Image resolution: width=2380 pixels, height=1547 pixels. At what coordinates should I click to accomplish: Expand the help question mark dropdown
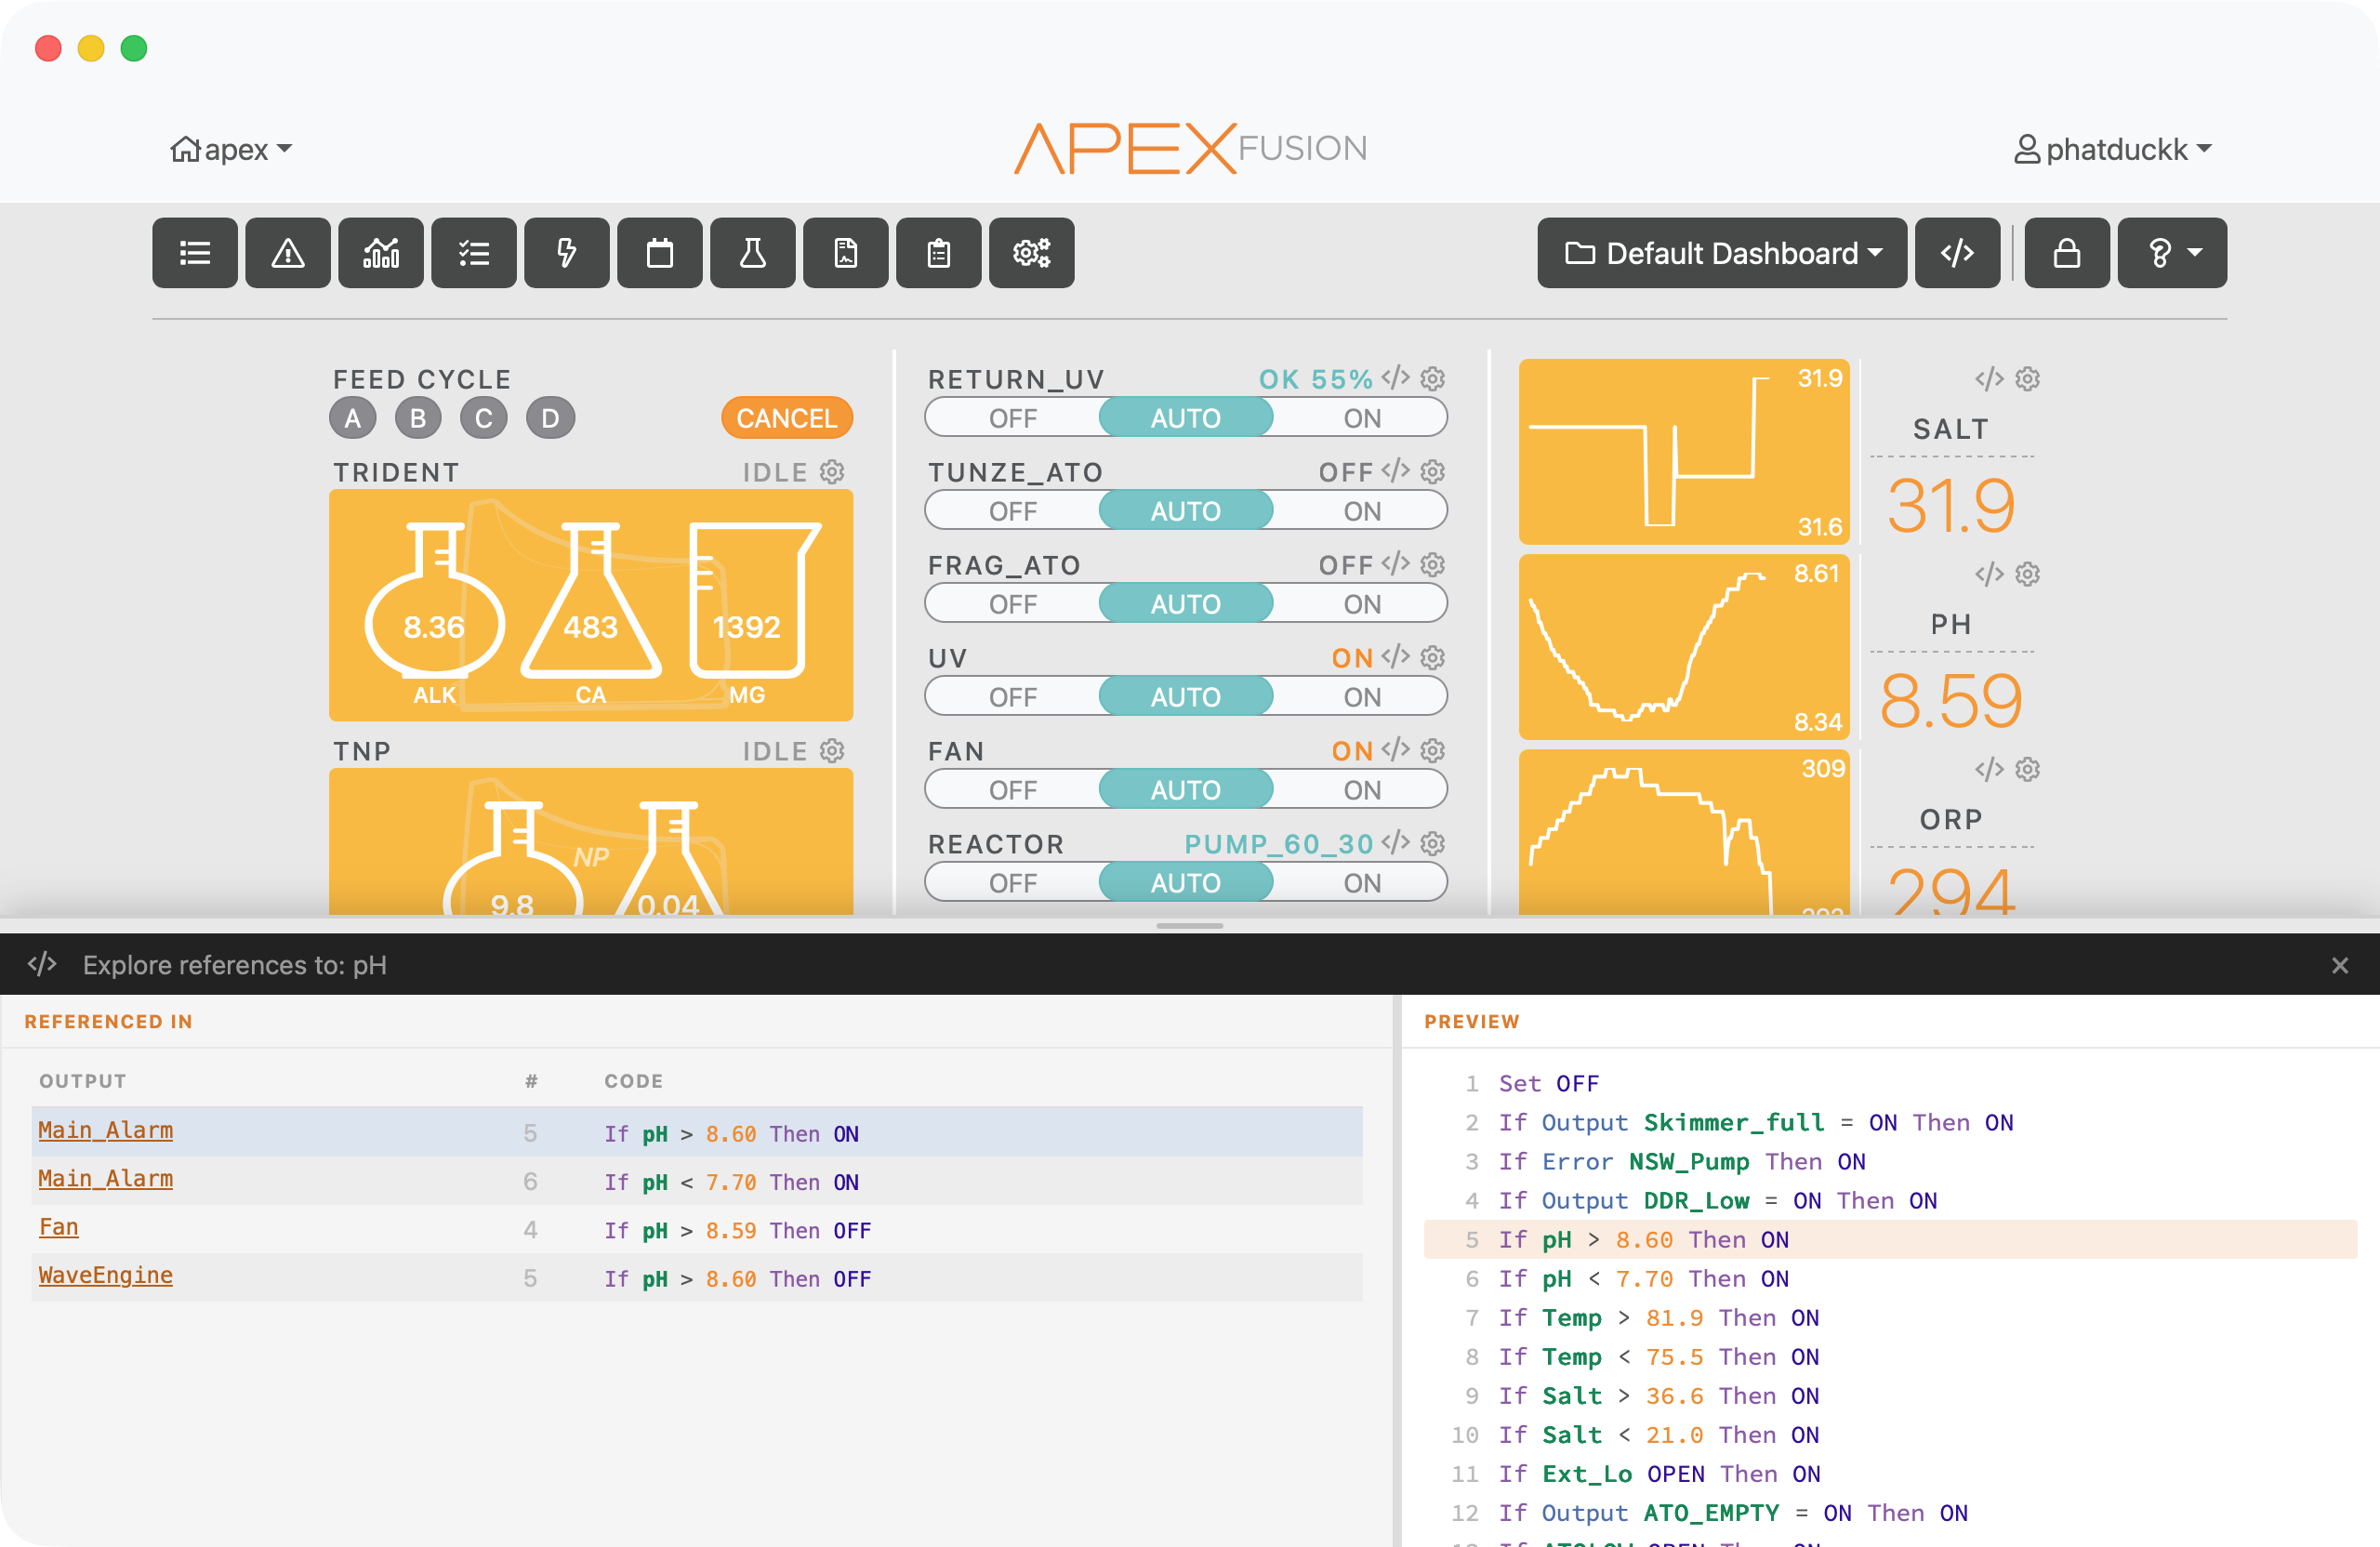(x=2172, y=253)
